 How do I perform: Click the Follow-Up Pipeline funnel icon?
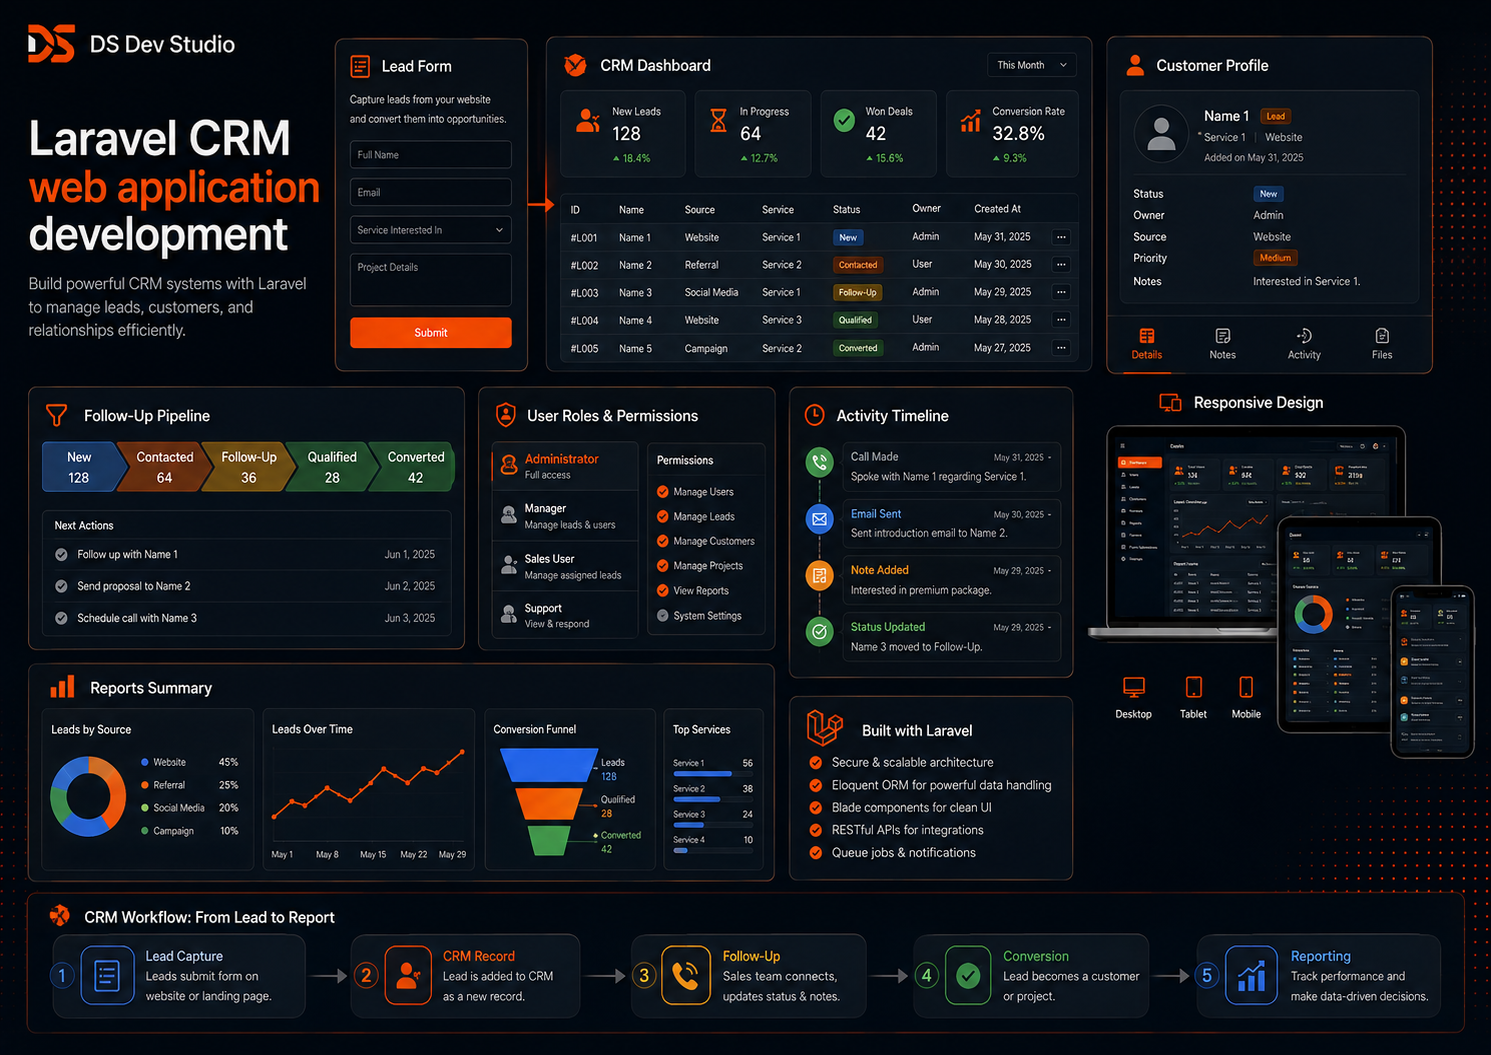[x=57, y=415]
